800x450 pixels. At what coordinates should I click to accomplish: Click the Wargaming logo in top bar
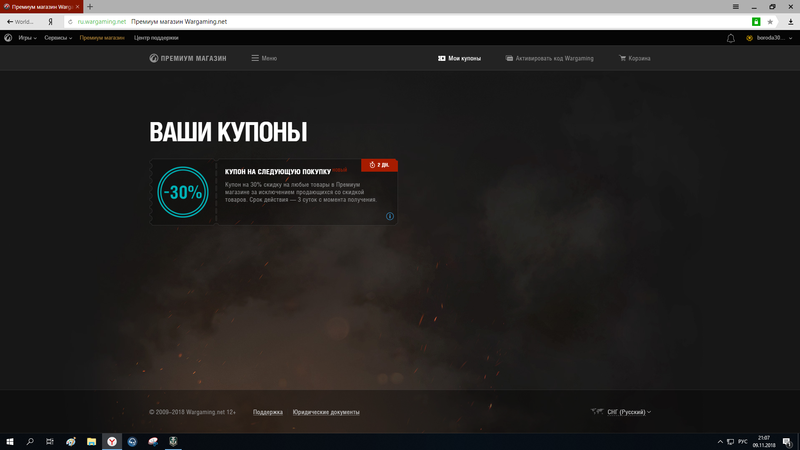(x=8, y=38)
